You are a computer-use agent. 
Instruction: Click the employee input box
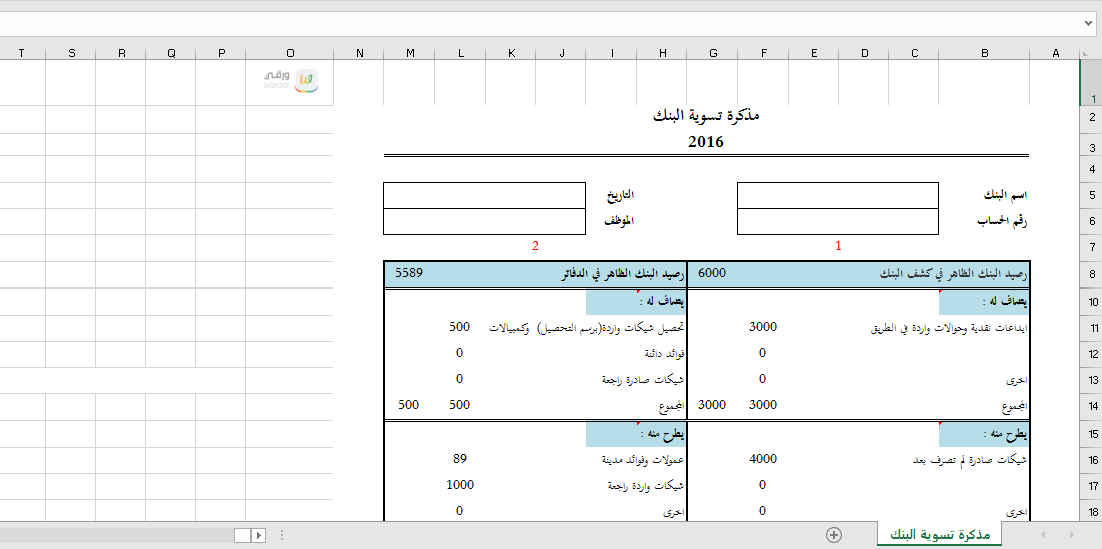pos(484,221)
